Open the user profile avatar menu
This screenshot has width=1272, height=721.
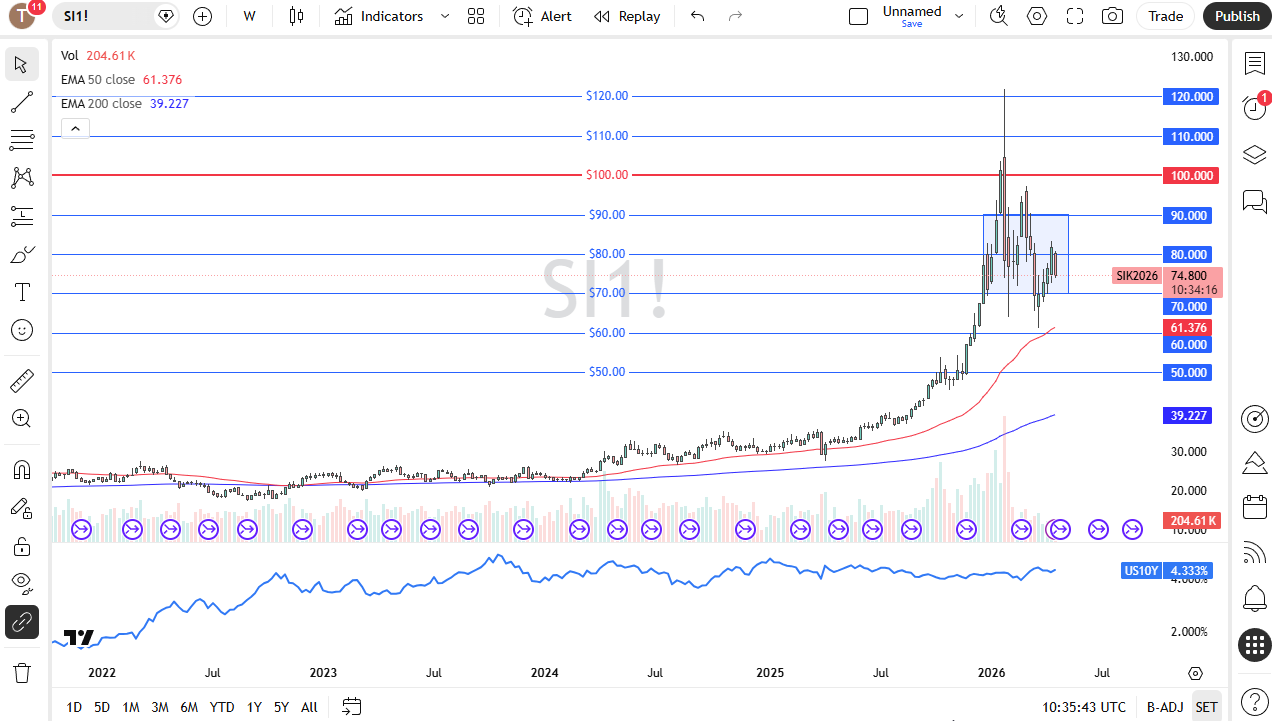tap(22, 15)
